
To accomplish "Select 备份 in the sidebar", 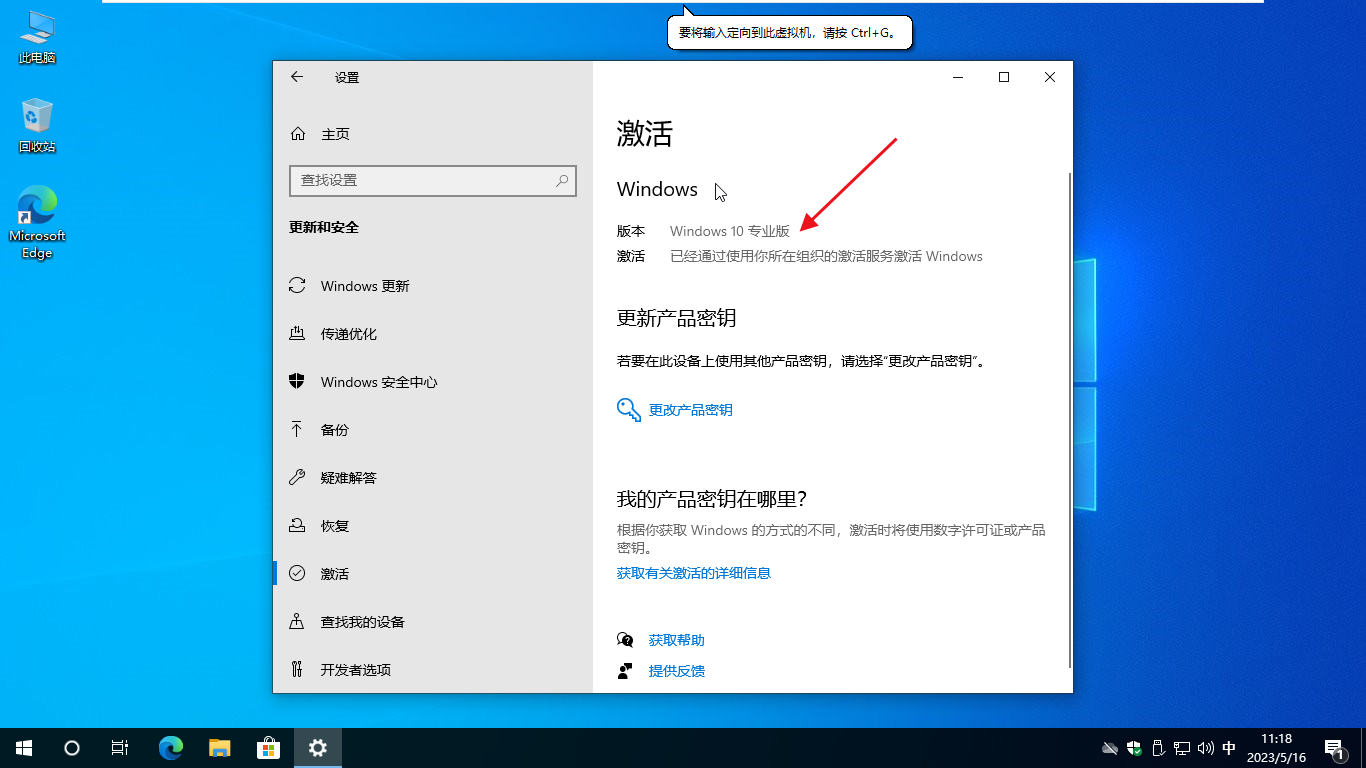I will pos(433,430).
